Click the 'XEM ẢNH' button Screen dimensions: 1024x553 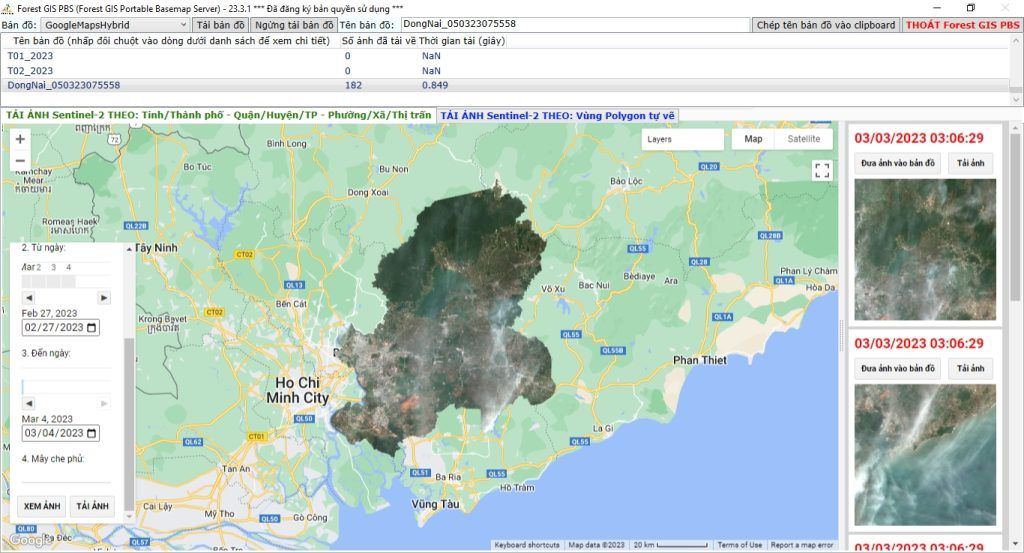42,506
